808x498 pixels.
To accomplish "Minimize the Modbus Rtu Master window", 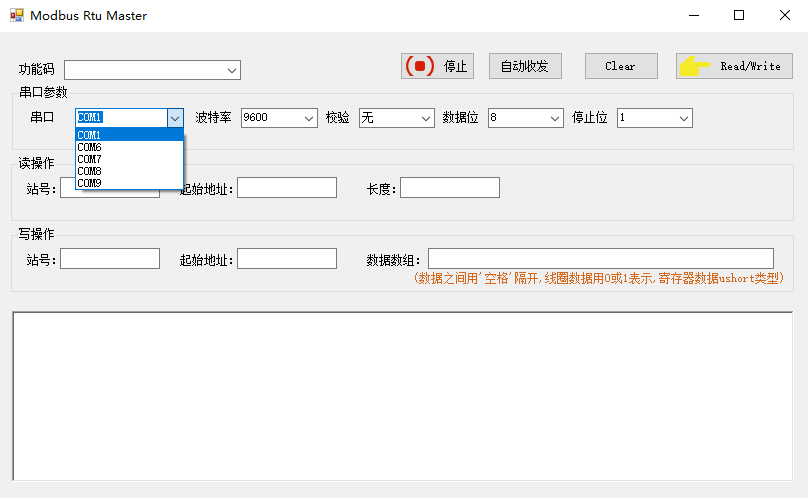I will (x=694, y=15).
